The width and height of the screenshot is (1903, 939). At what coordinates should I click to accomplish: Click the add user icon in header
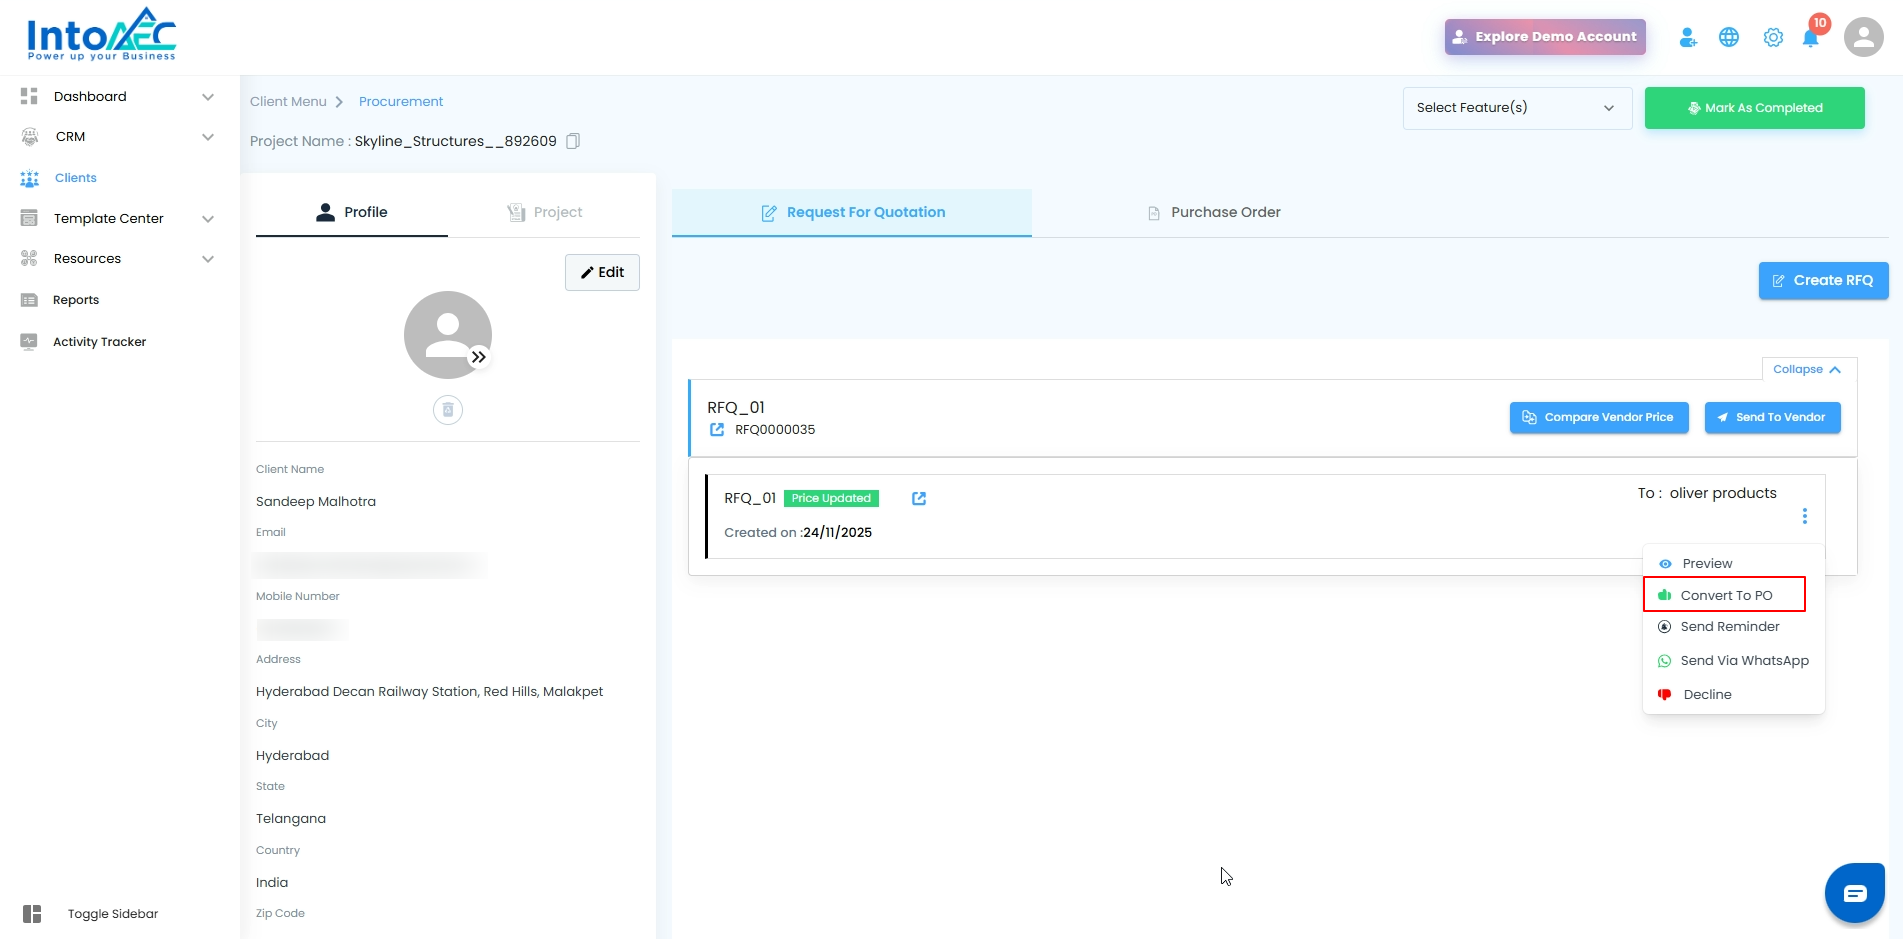pyautogui.click(x=1688, y=37)
